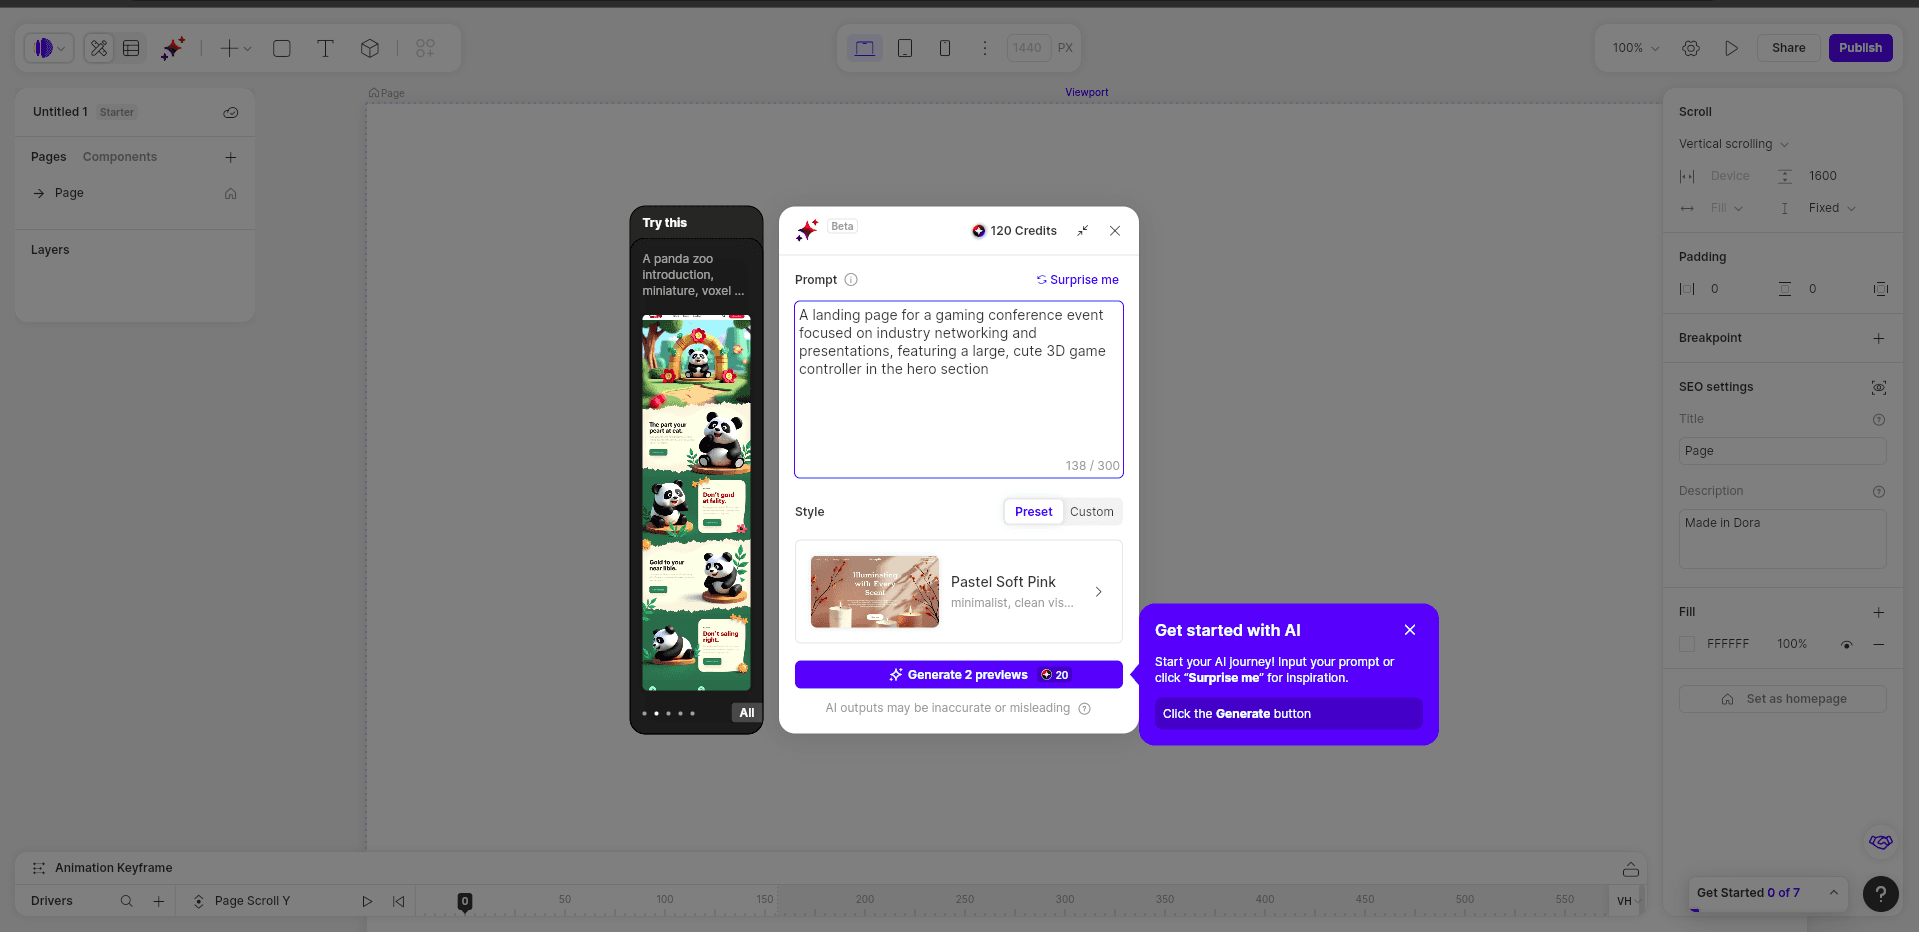
Task: Open the AI sparkle generator in toolbar
Action: point(173,48)
